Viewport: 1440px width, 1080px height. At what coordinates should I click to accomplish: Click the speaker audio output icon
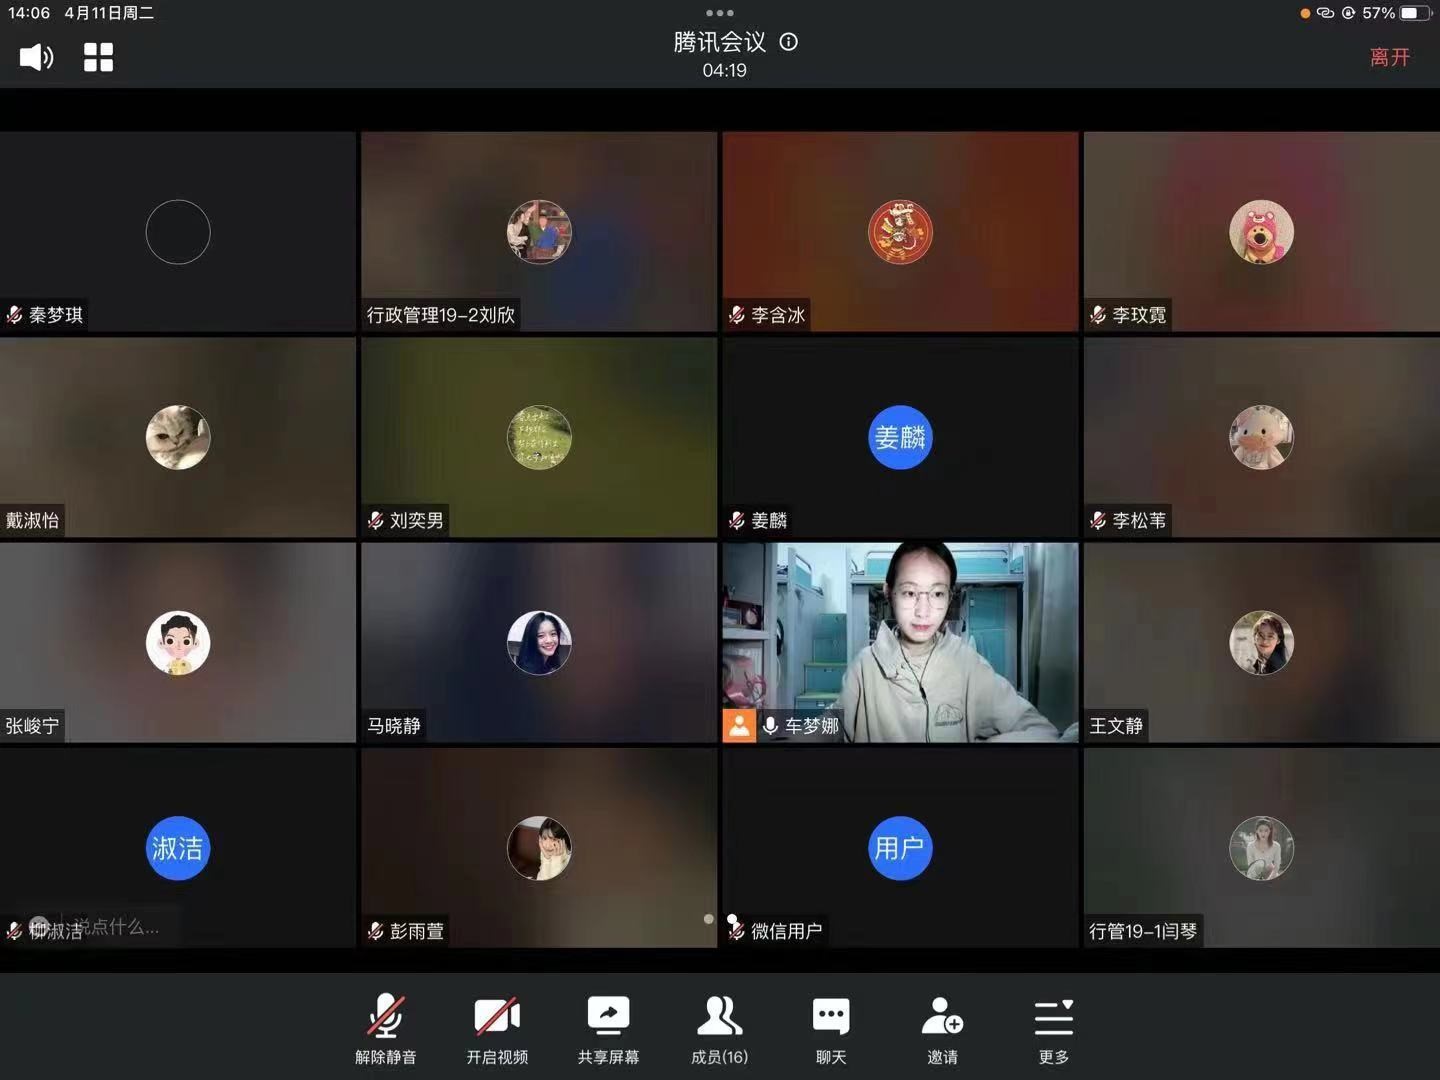pyautogui.click(x=37, y=57)
